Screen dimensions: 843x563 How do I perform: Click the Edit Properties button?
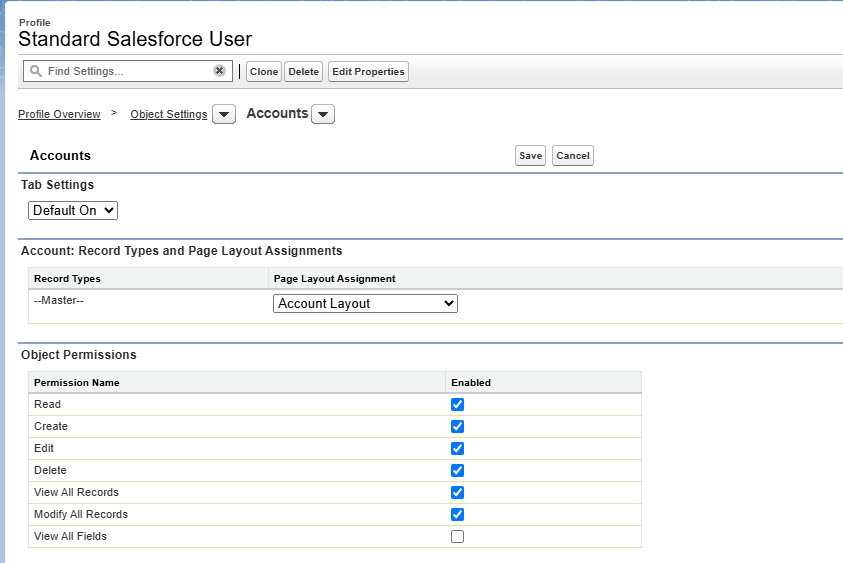[368, 72]
